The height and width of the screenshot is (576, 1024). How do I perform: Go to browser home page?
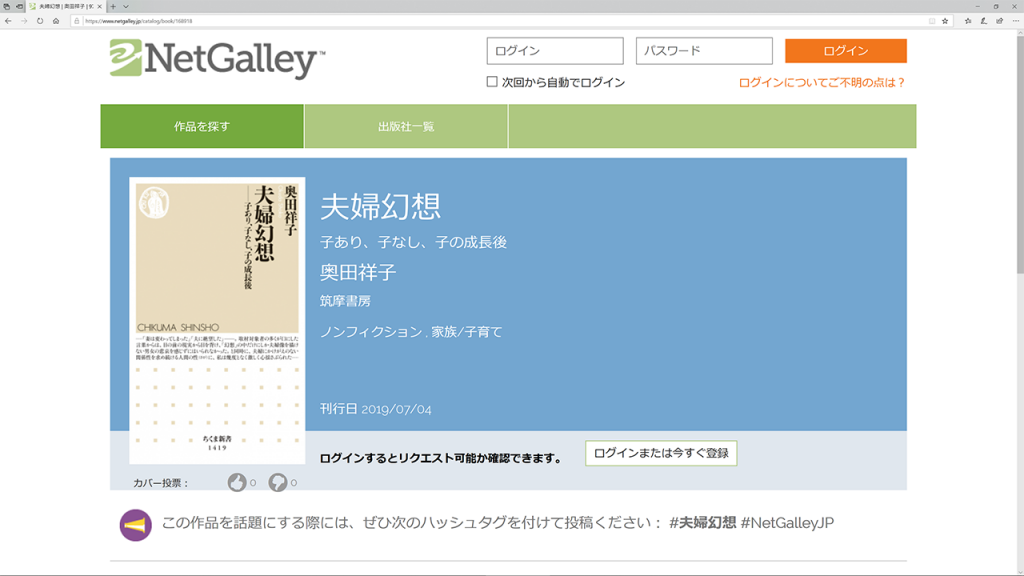pos(56,20)
